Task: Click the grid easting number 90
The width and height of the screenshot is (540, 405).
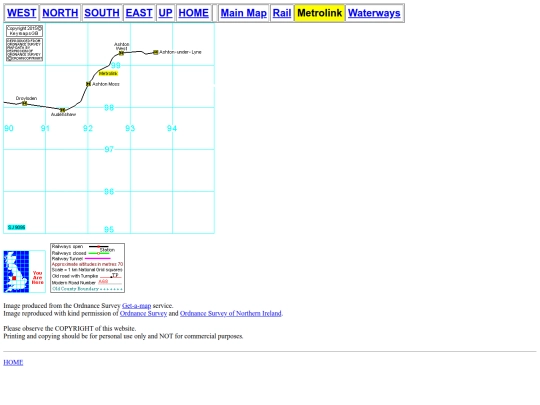Action: [9, 128]
